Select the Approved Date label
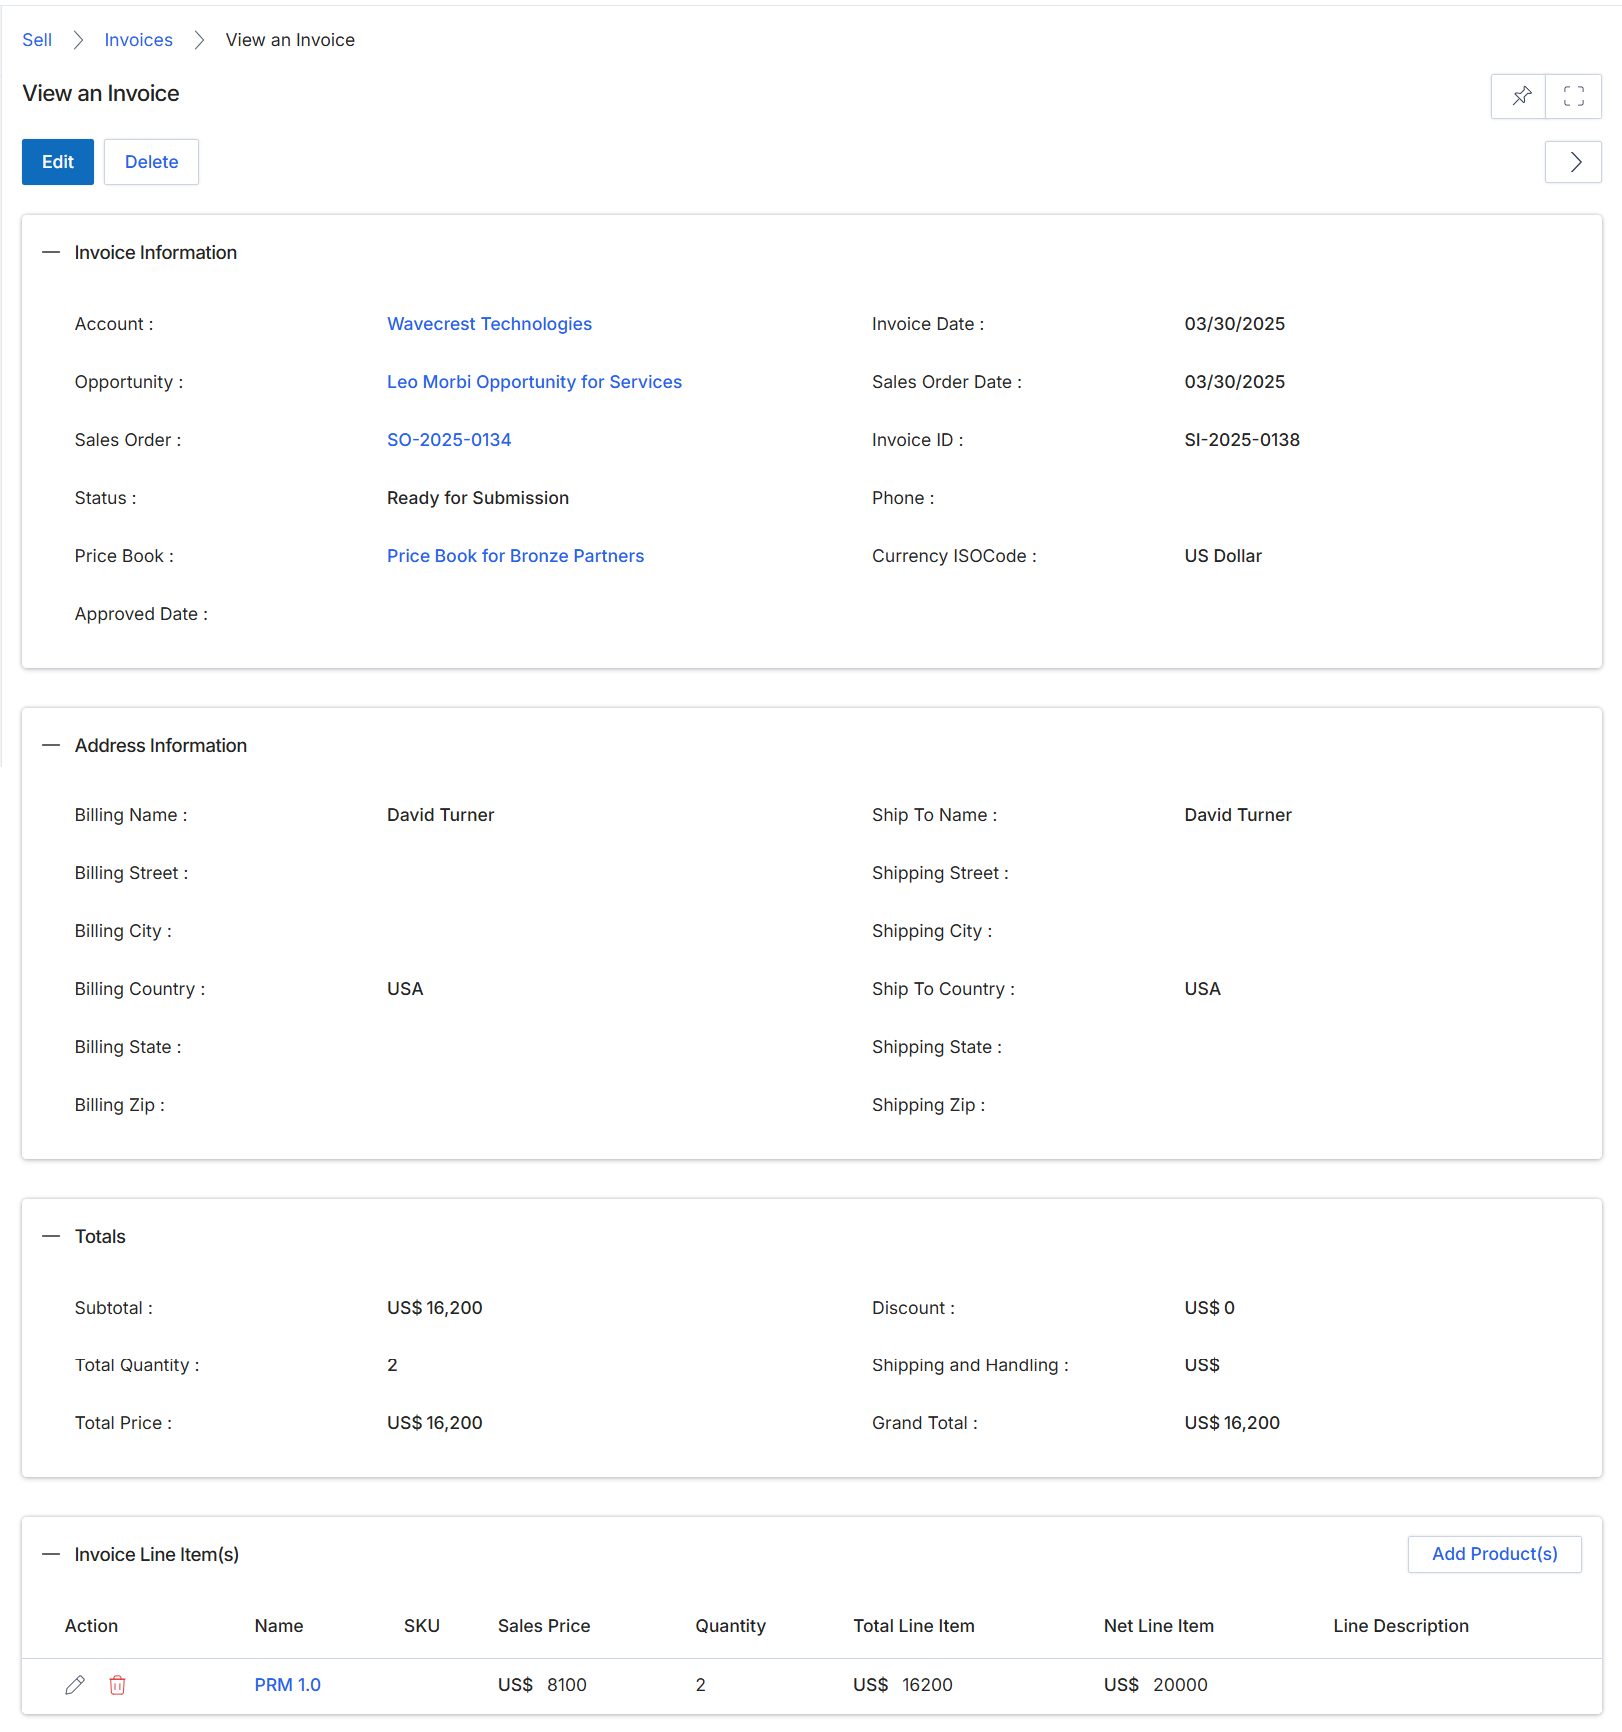 [x=141, y=614]
